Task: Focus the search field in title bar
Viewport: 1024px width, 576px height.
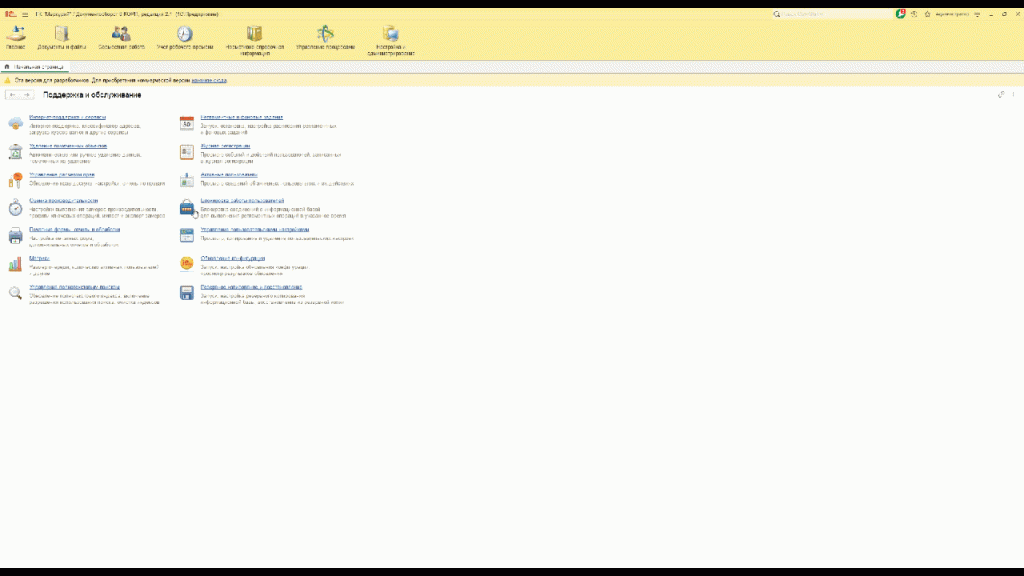Action: 833,14
